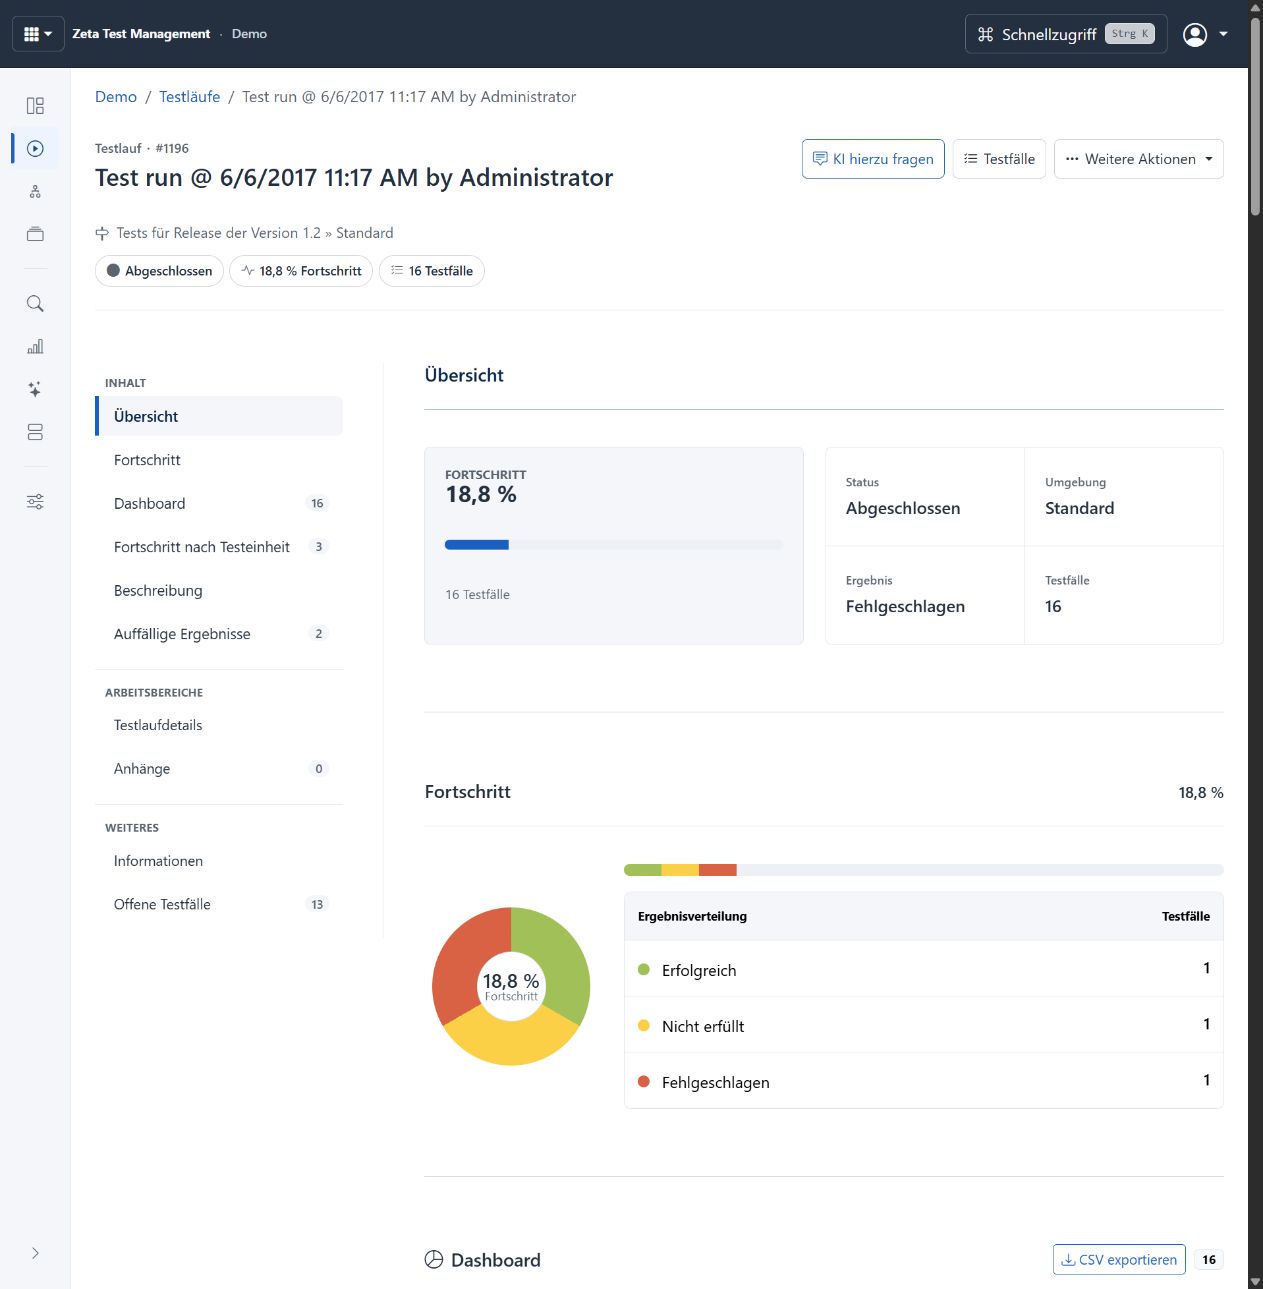
Task: Click the Abgeschlossen status badge
Action: tap(159, 271)
